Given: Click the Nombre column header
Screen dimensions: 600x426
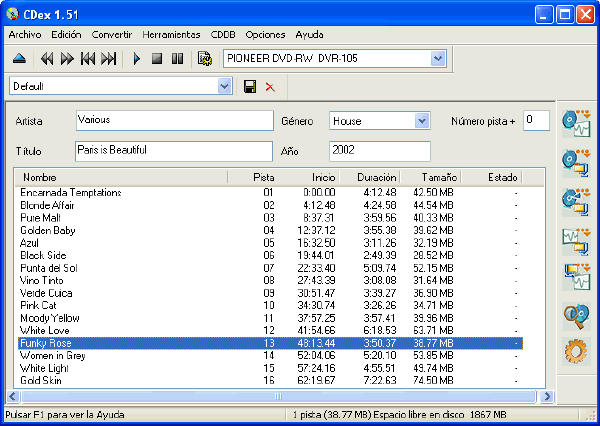Looking at the screenshot, I should [122, 177].
